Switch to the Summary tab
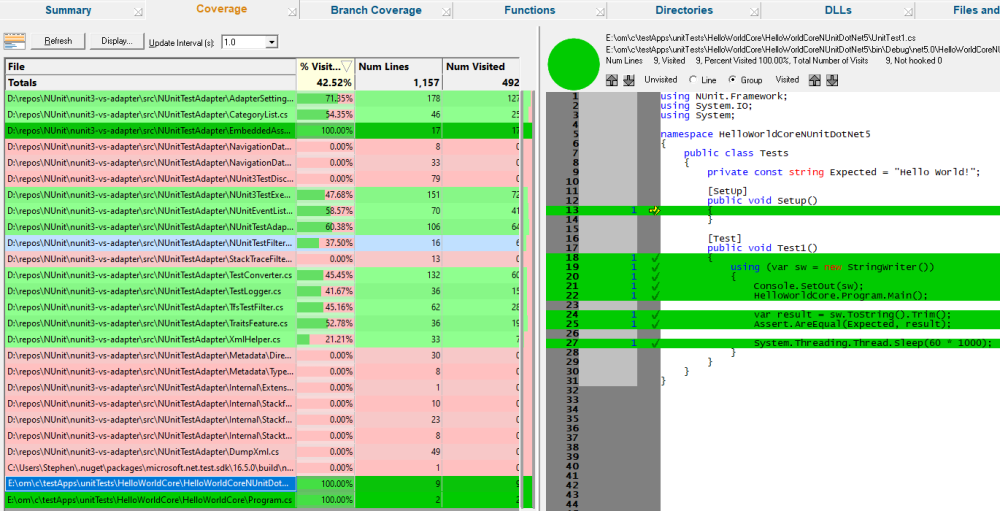Image resolution: width=1000 pixels, height=511 pixels. pyautogui.click(x=68, y=10)
